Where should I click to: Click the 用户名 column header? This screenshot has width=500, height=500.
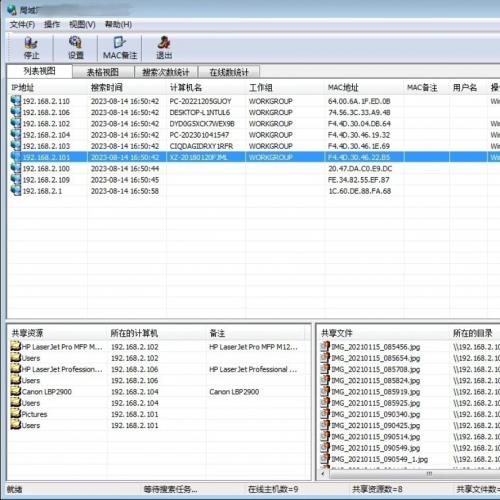468,88
